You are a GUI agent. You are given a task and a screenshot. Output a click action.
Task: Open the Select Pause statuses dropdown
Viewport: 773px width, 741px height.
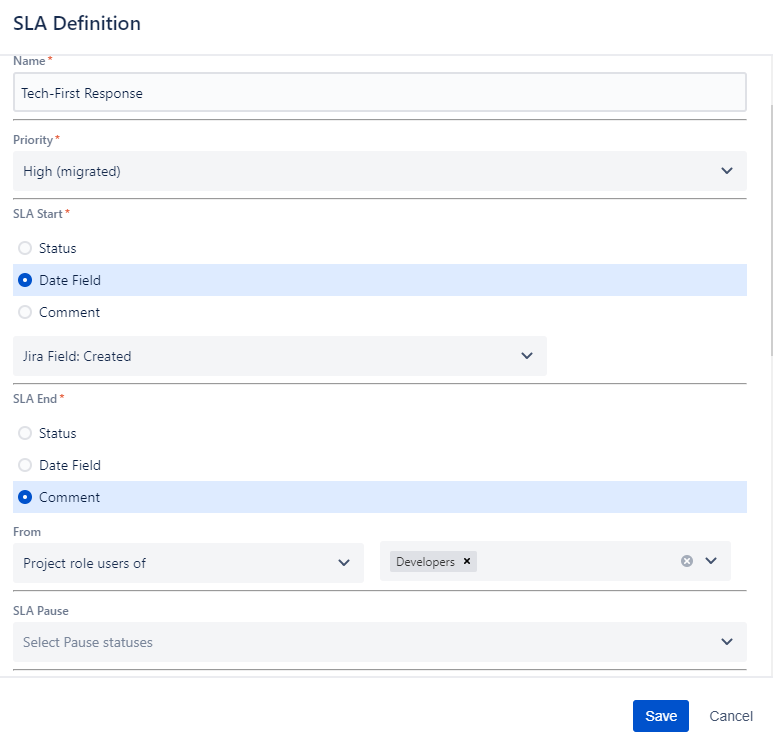pyautogui.click(x=727, y=642)
